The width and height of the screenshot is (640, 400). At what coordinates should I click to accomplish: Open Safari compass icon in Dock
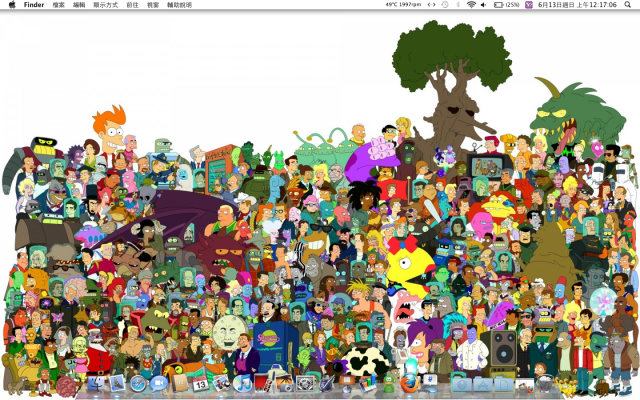coord(138,384)
